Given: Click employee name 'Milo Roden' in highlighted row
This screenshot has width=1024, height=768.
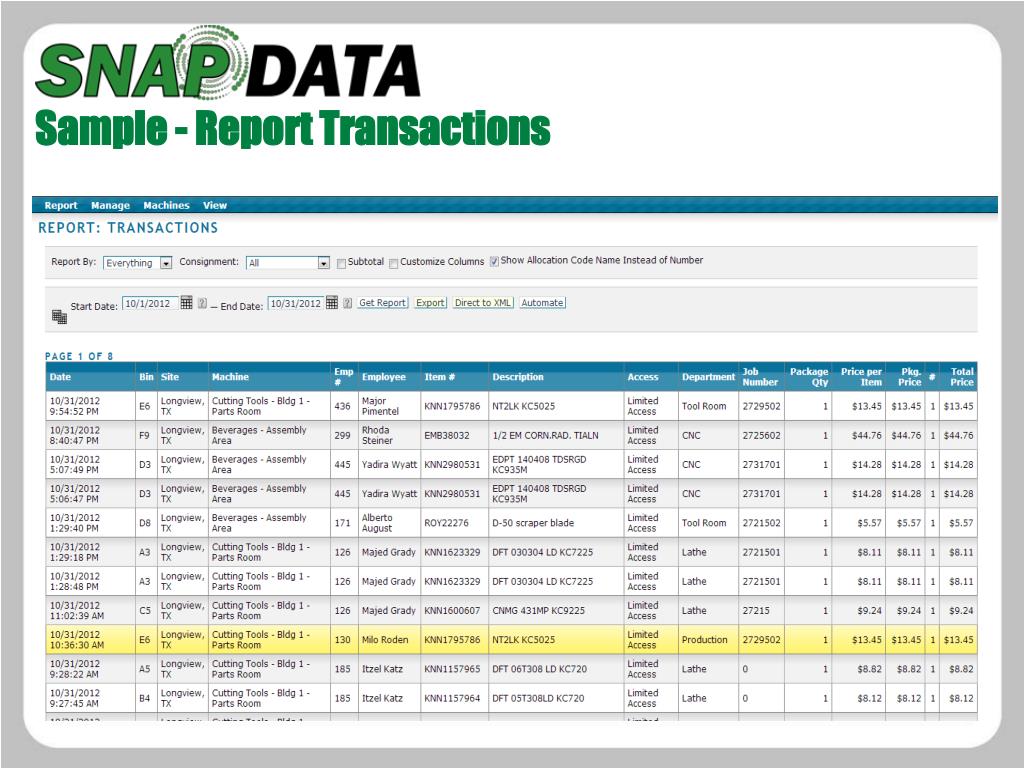Looking at the screenshot, I should click(x=385, y=640).
